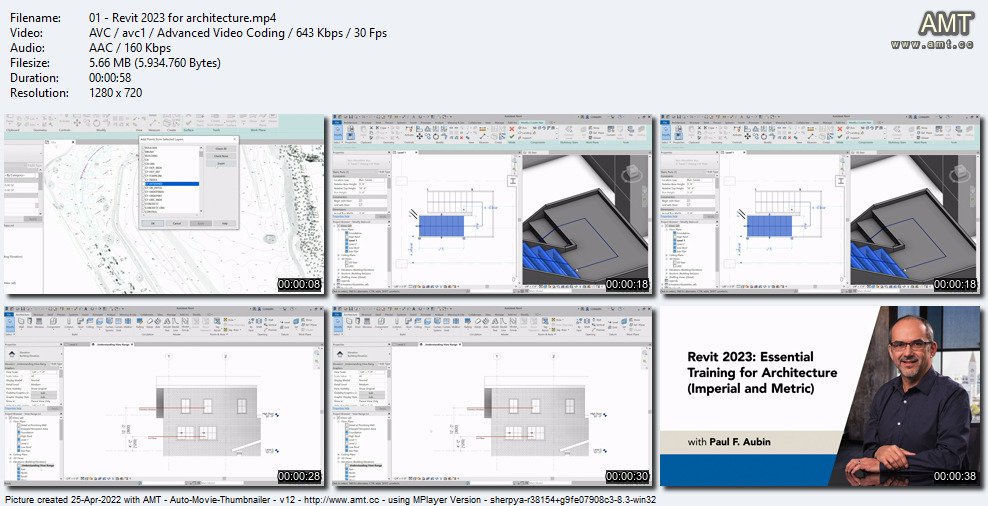Image resolution: width=988 pixels, height=506 pixels.
Task: Select the Window tool in 00:00:28 thumbnail
Action: click(39, 323)
